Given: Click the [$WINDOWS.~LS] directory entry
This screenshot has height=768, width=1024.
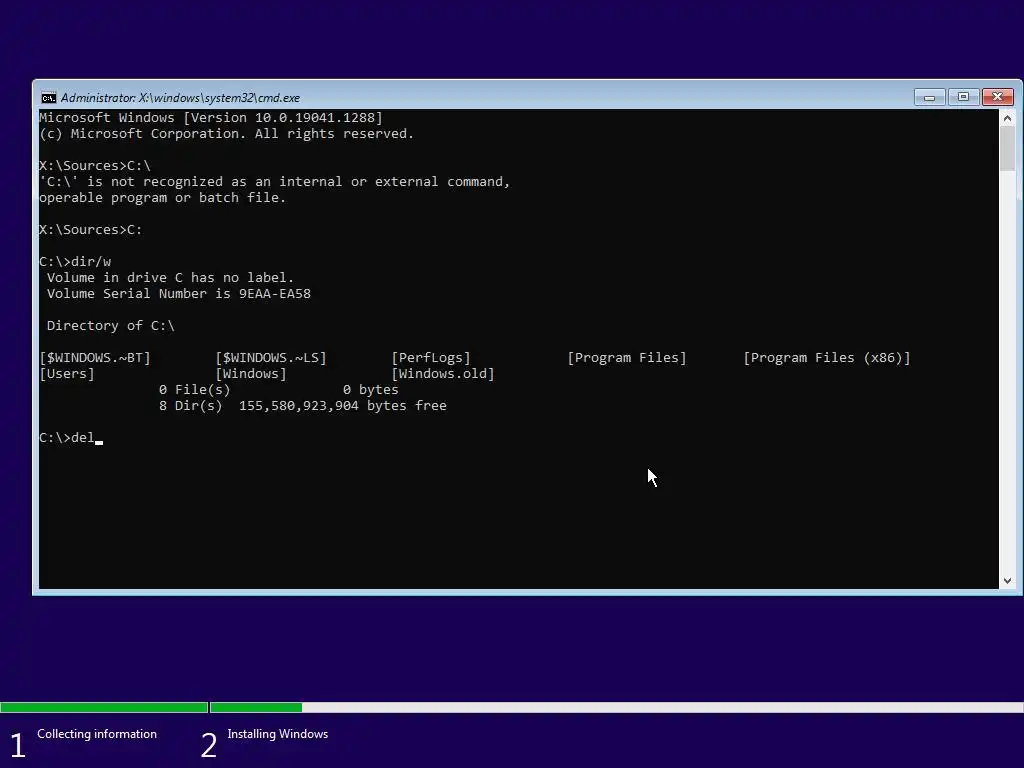Looking at the screenshot, I should (x=271, y=357).
